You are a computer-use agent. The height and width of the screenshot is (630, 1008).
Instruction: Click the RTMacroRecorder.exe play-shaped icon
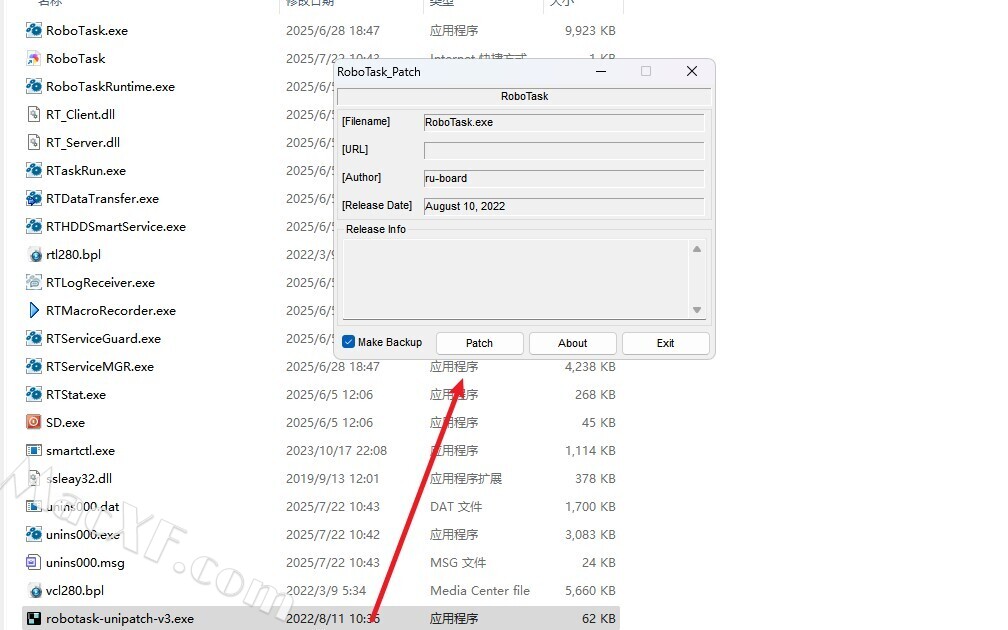[x=33, y=310]
